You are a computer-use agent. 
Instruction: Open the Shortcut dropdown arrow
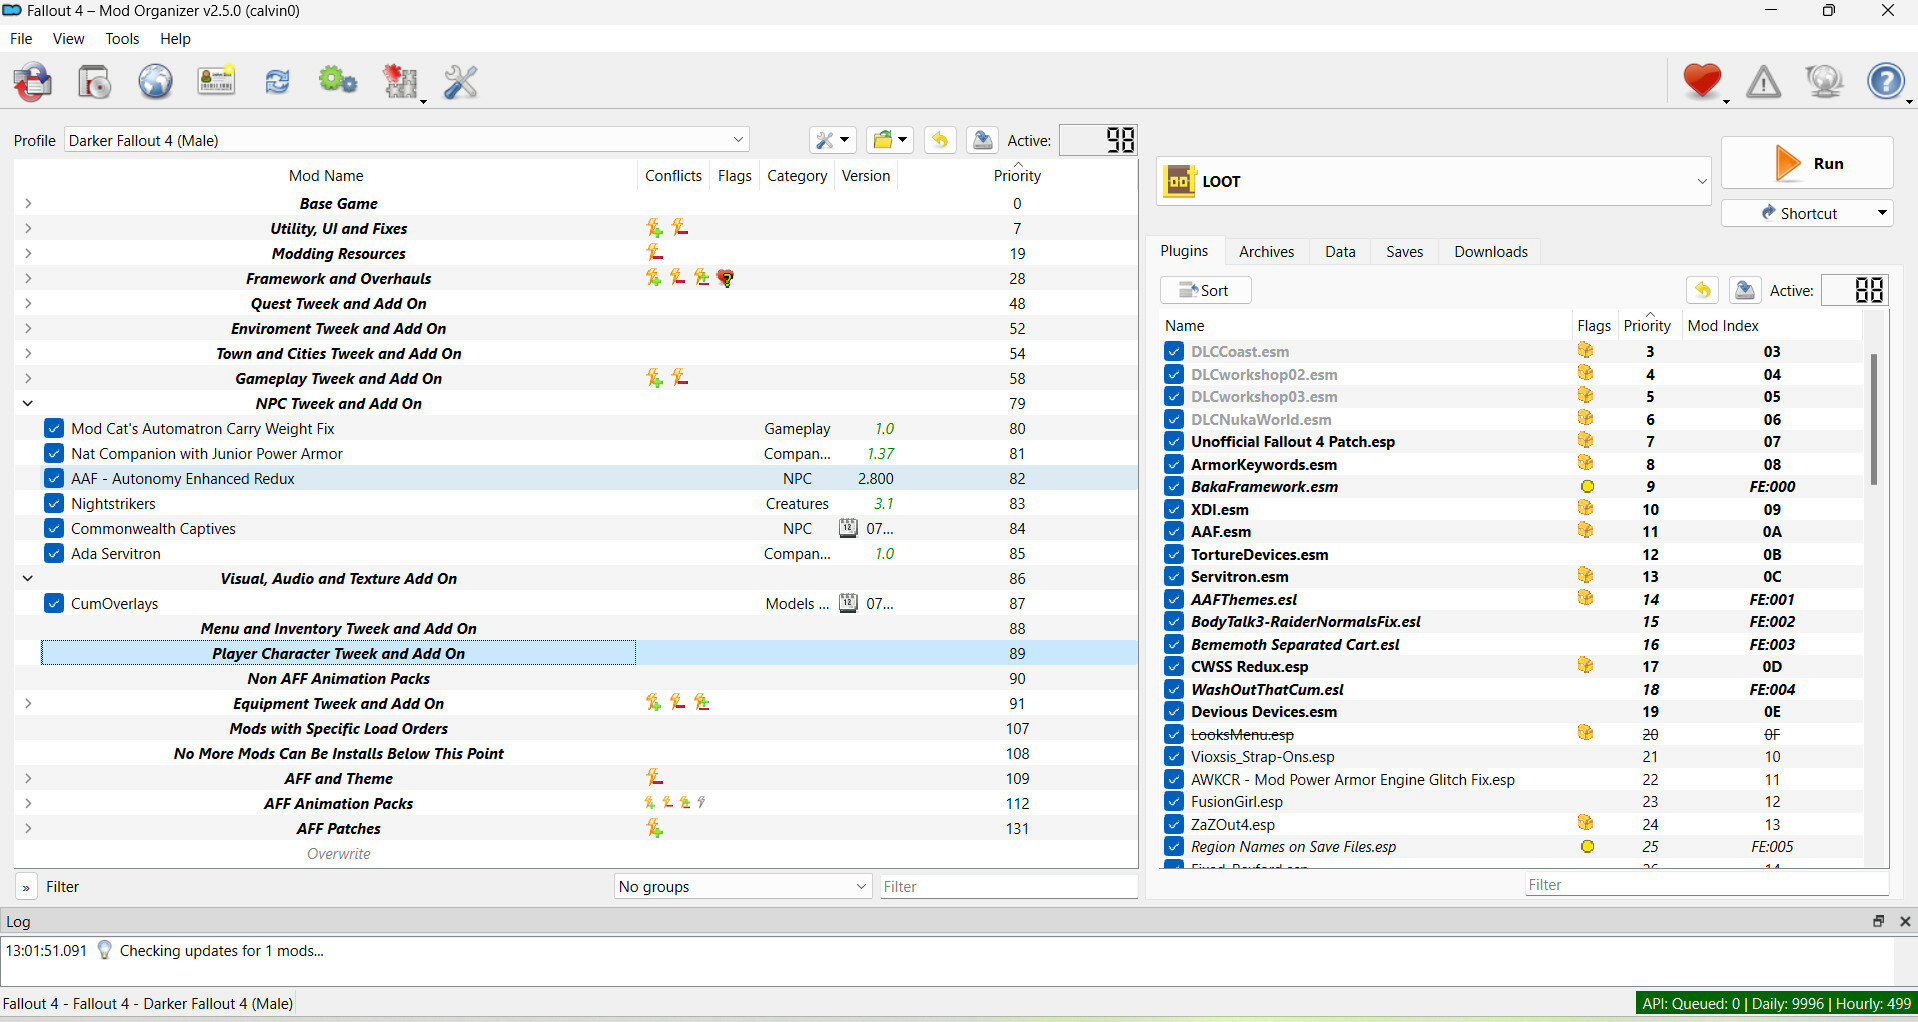1881,213
